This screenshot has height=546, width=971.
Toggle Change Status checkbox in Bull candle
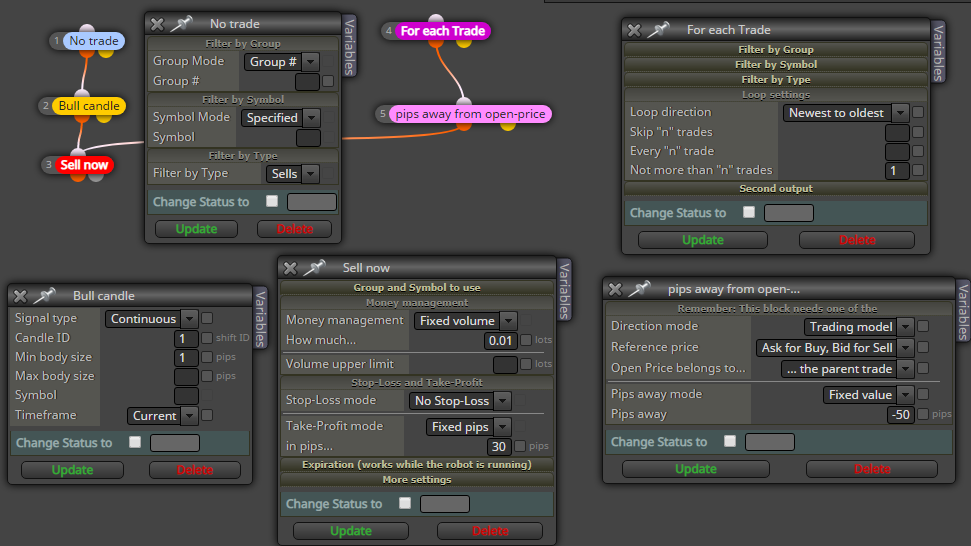tap(135, 442)
